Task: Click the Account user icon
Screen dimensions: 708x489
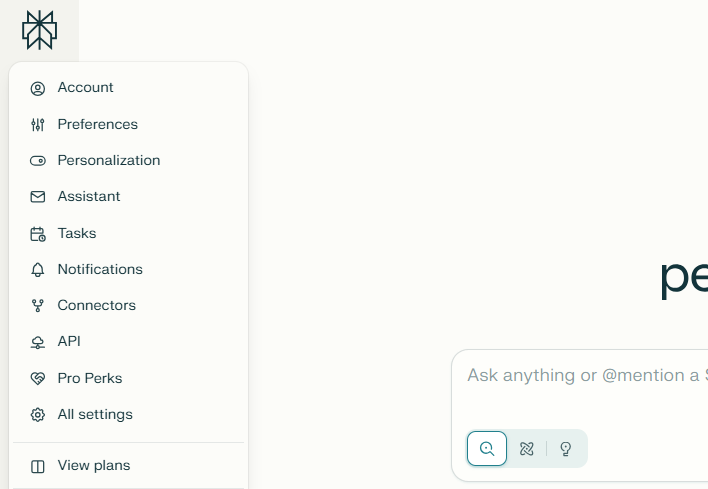Action: (x=38, y=88)
